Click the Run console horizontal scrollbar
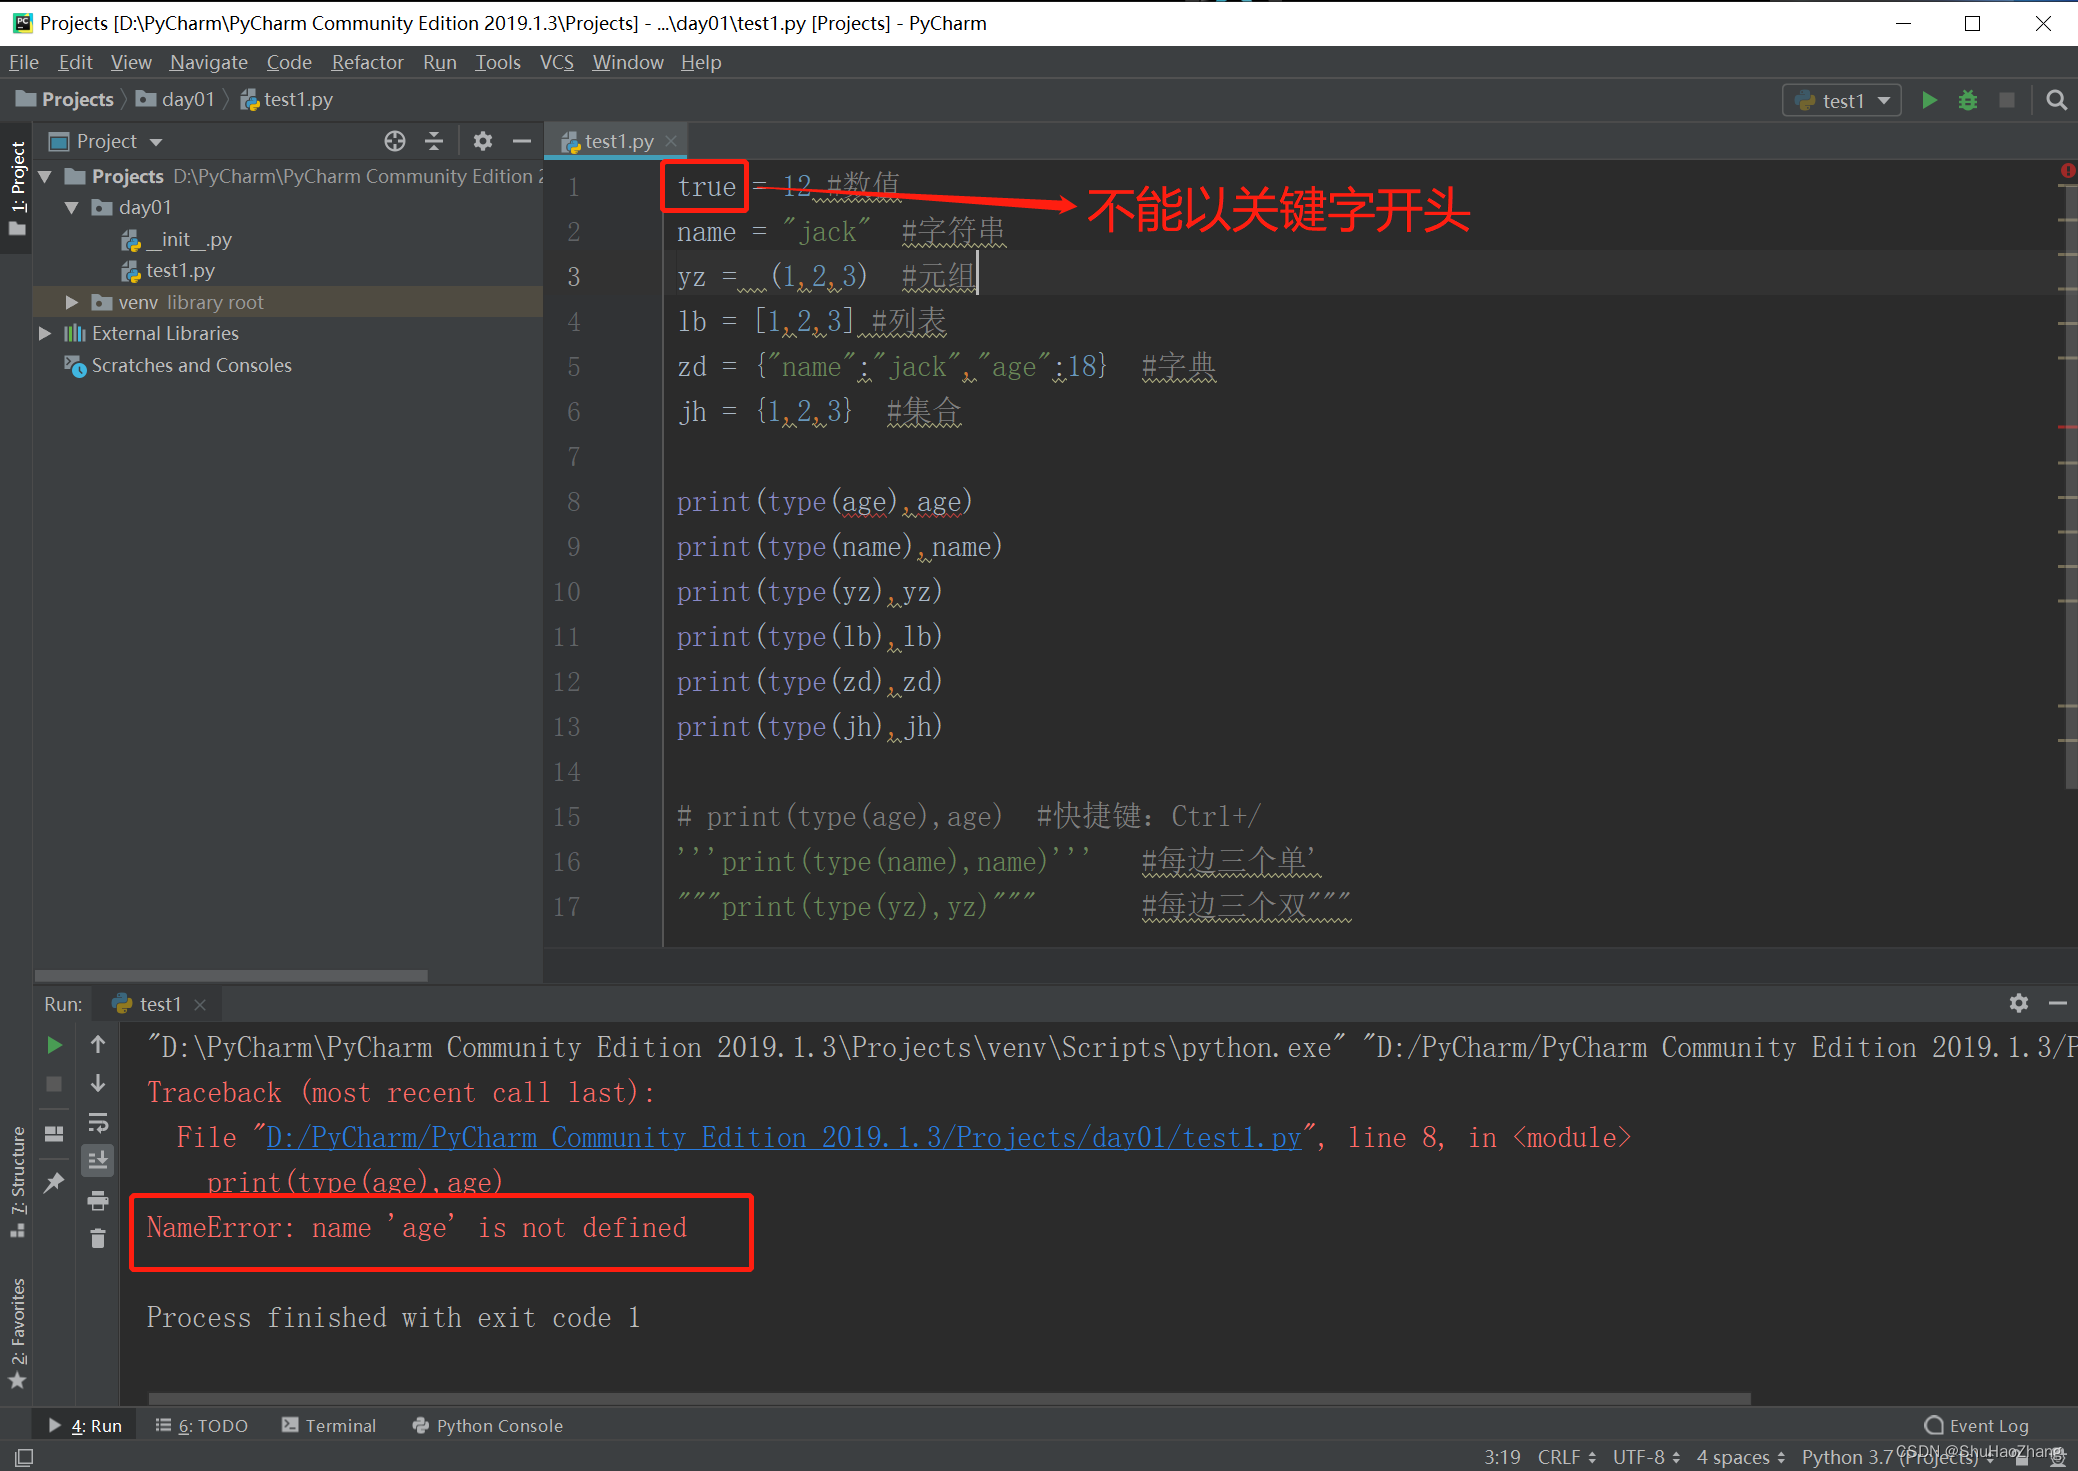Image resolution: width=2078 pixels, height=1471 pixels. point(950,1398)
